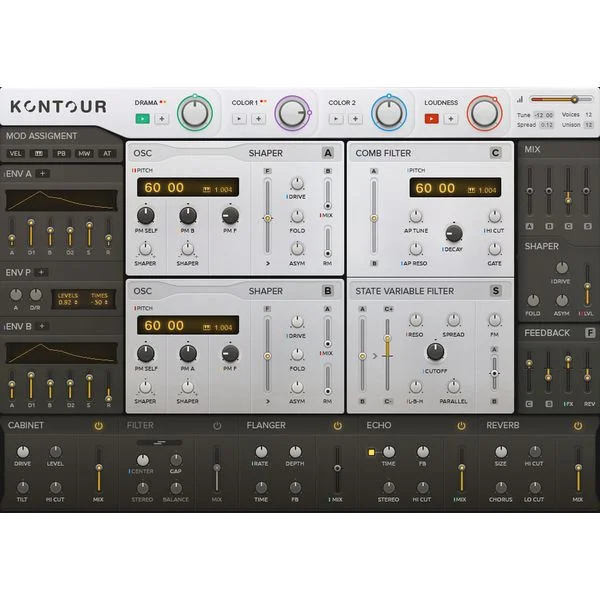This screenshot has width=600, height=600.
Task: Click the MOD ASSIGMENT header
Action: click(x=41, y=136)
